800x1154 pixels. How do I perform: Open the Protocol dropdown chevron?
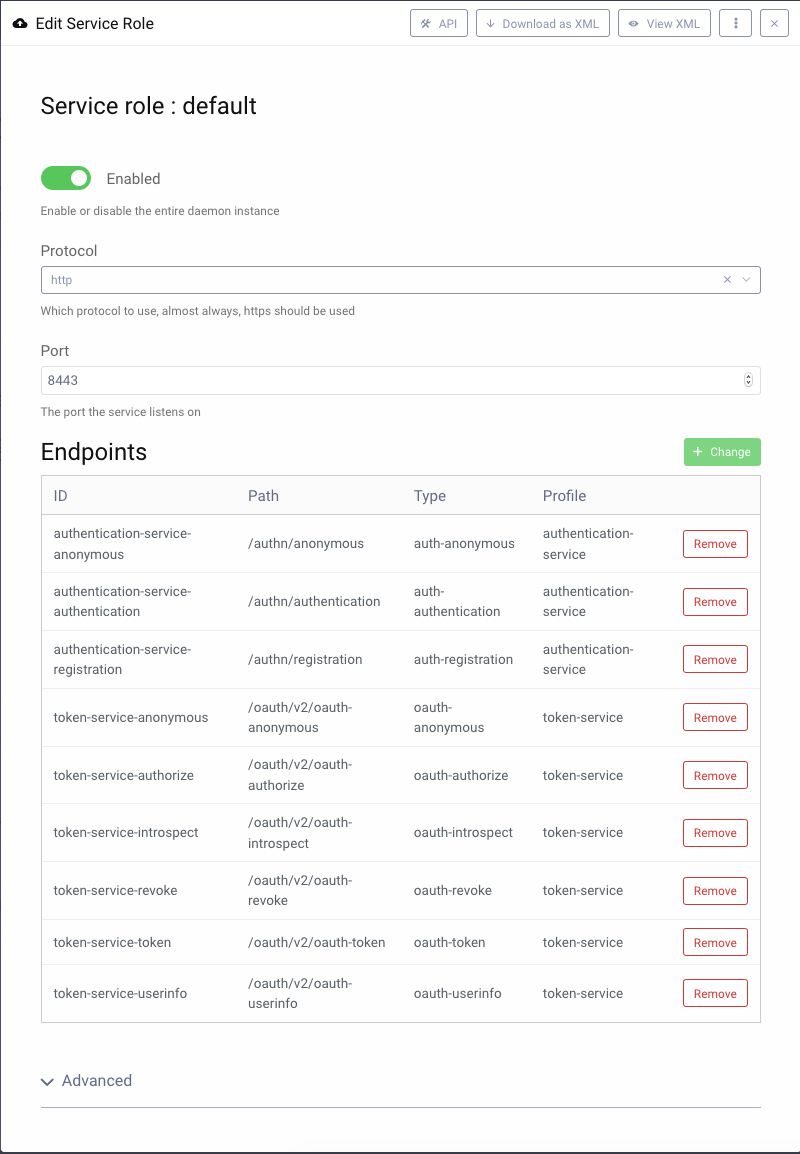point(745,280)
